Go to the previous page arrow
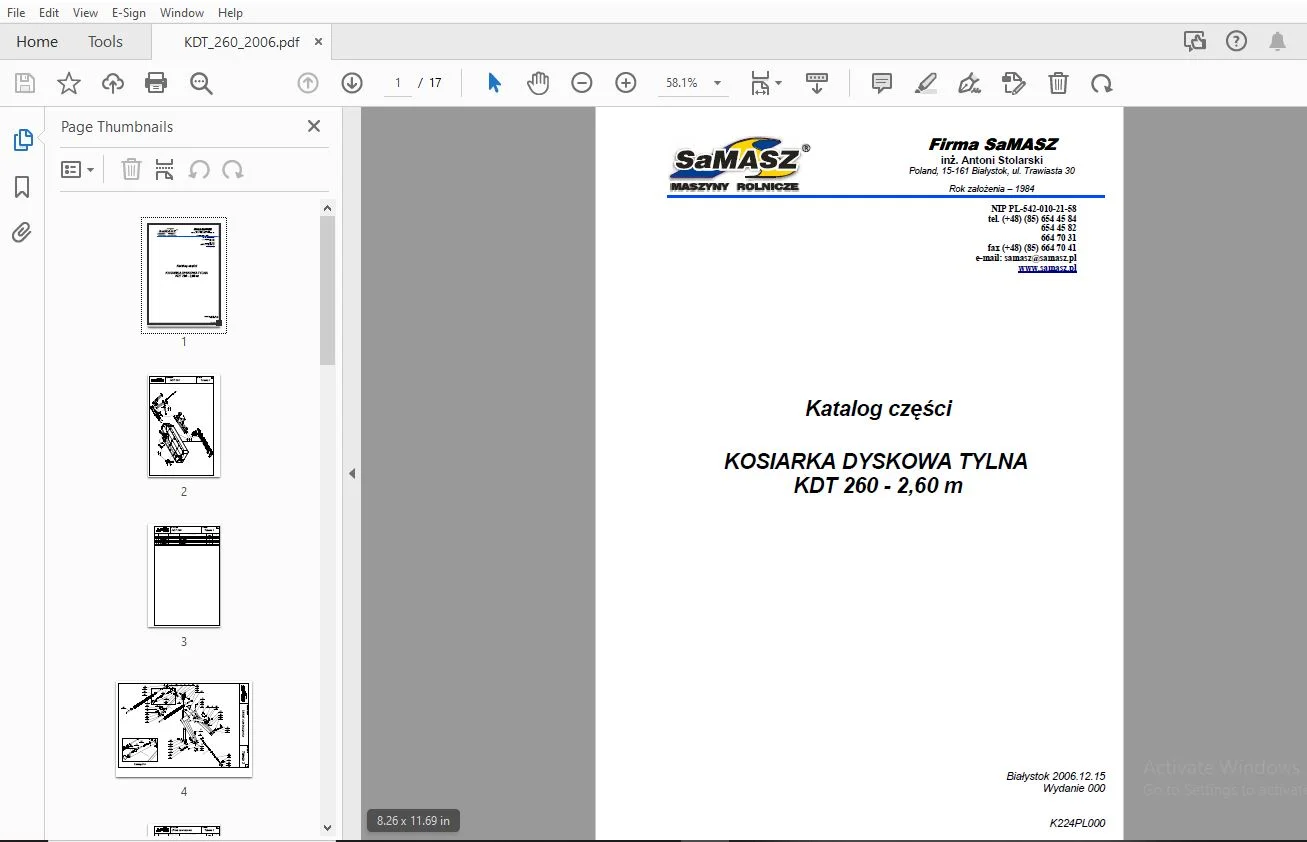 point(308,83)
